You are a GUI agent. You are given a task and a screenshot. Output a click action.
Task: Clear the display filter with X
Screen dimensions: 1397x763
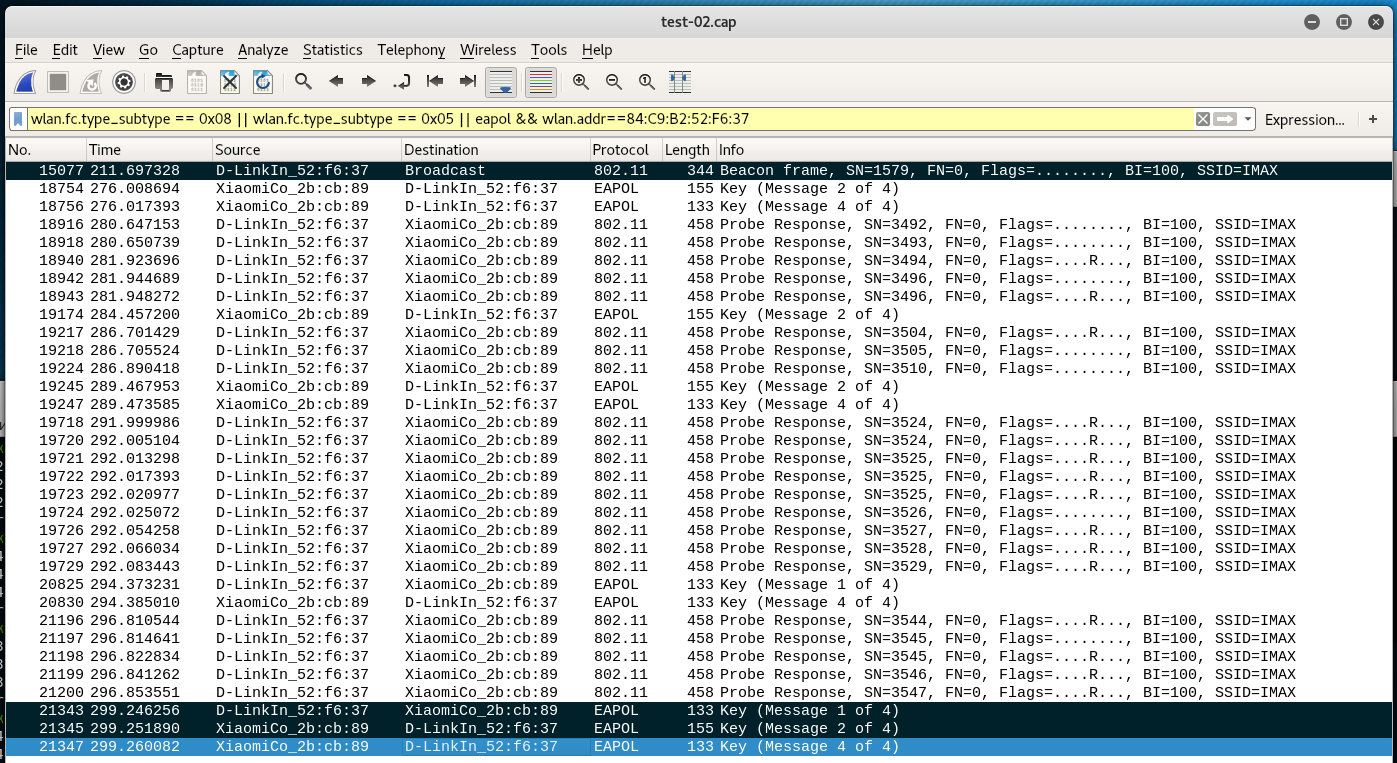coord(1203,119)
